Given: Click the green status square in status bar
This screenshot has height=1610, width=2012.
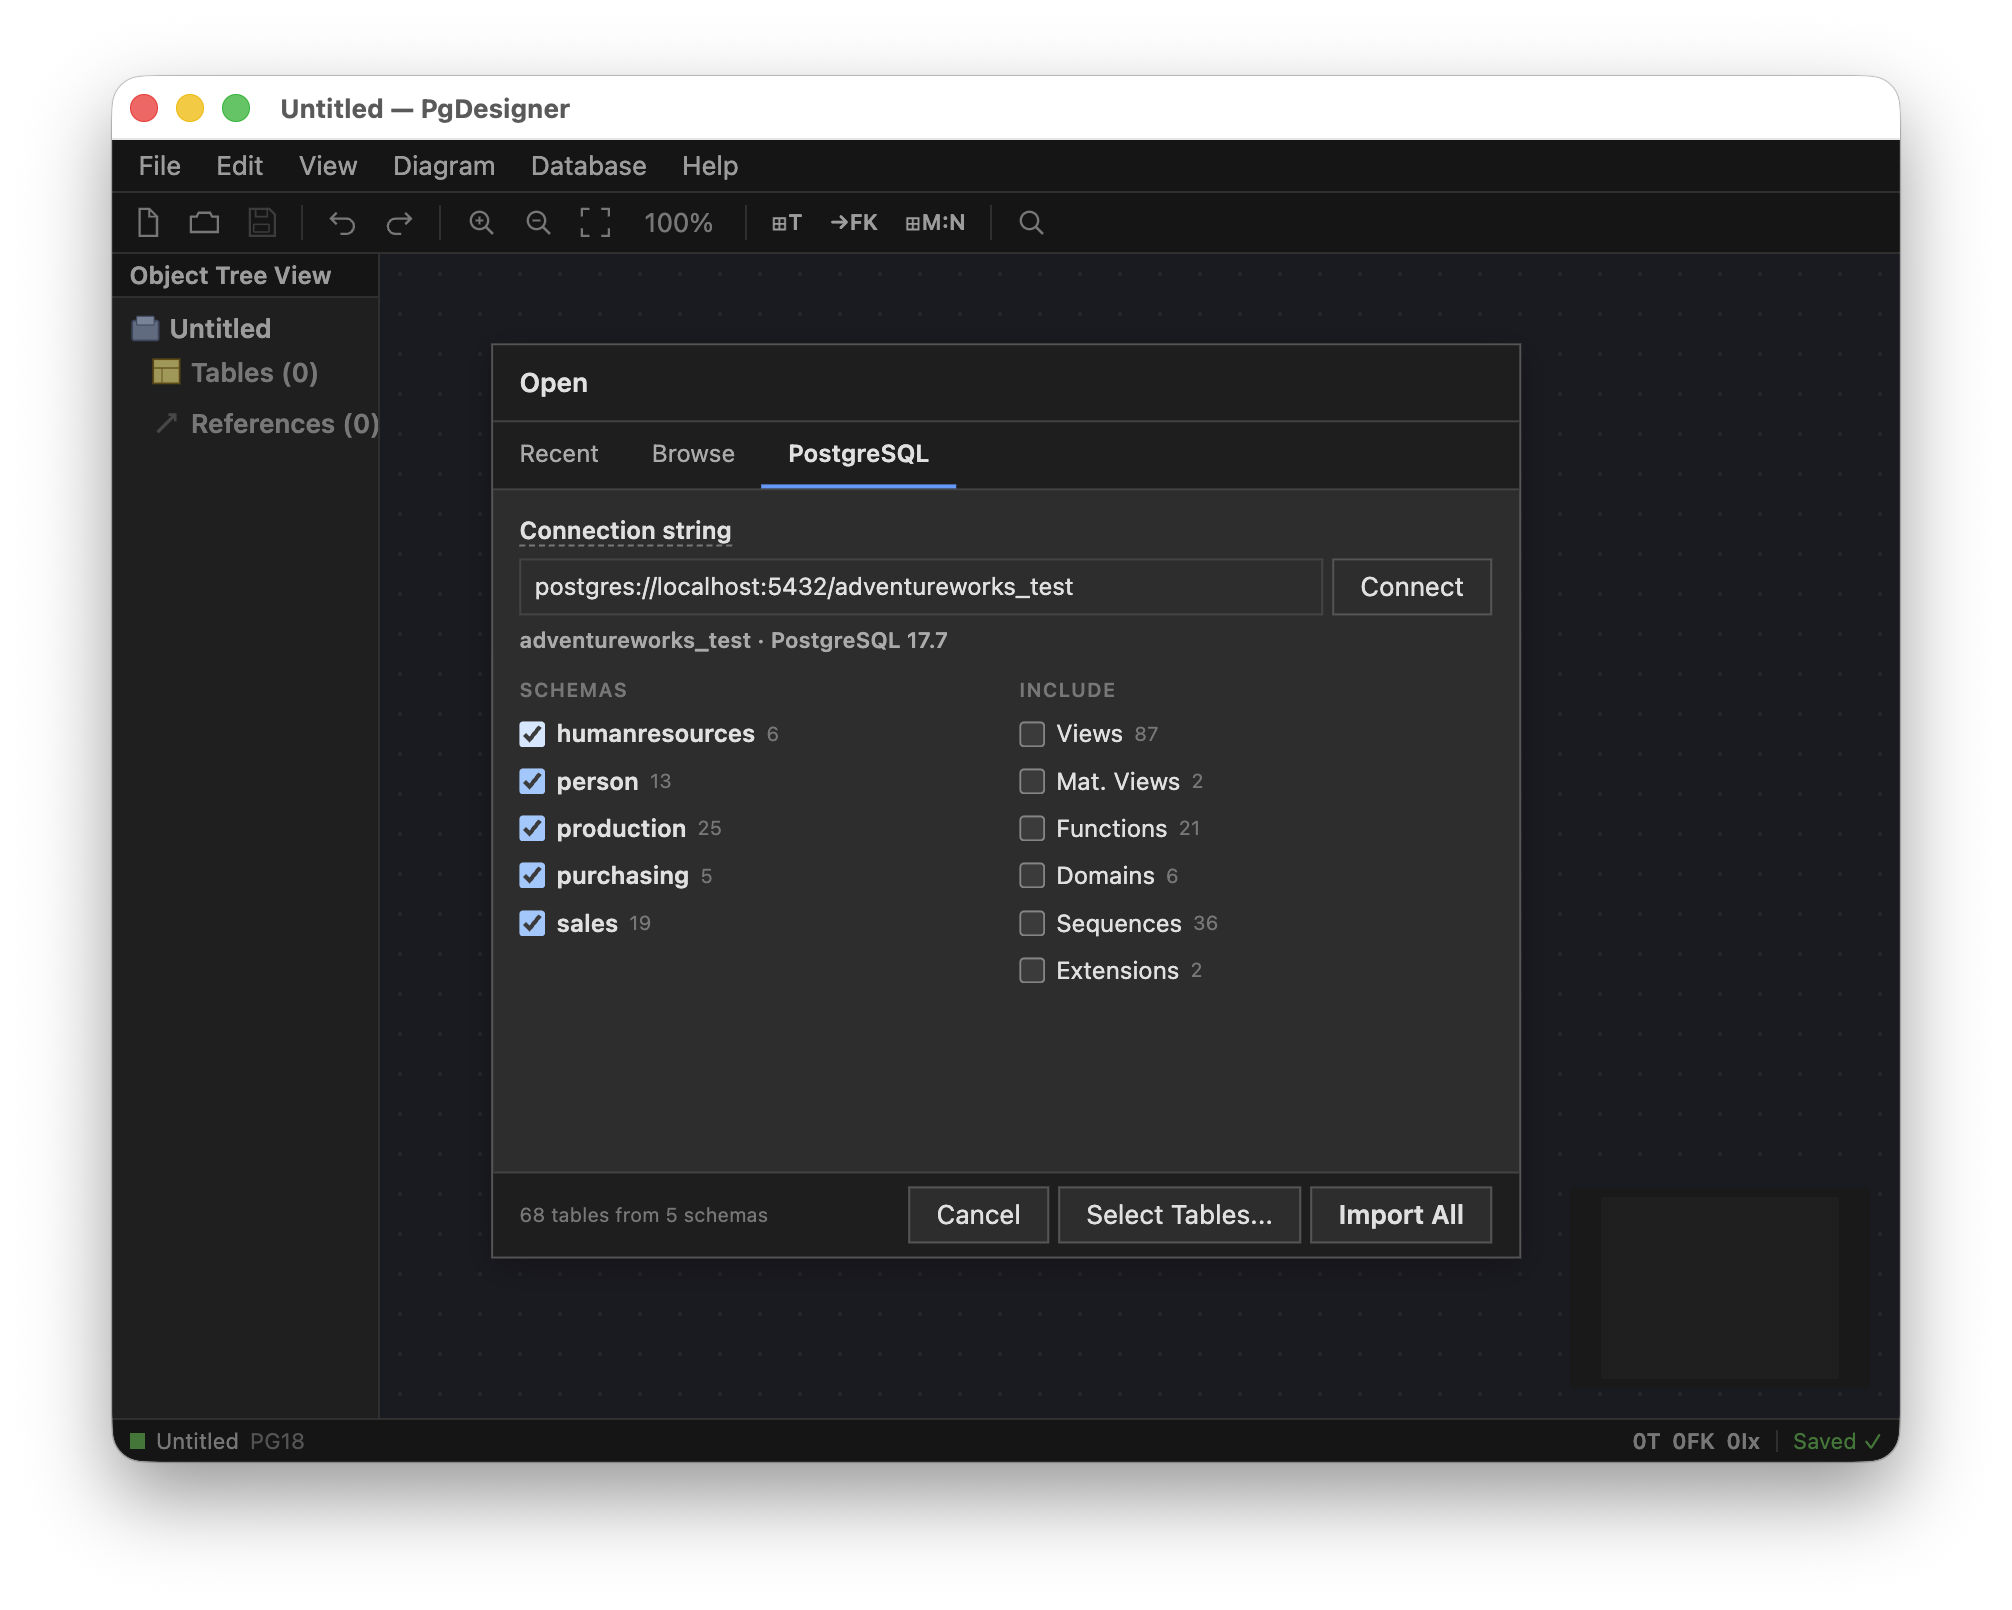Looking at the screenshot, I should click(x=138, y=1441).
